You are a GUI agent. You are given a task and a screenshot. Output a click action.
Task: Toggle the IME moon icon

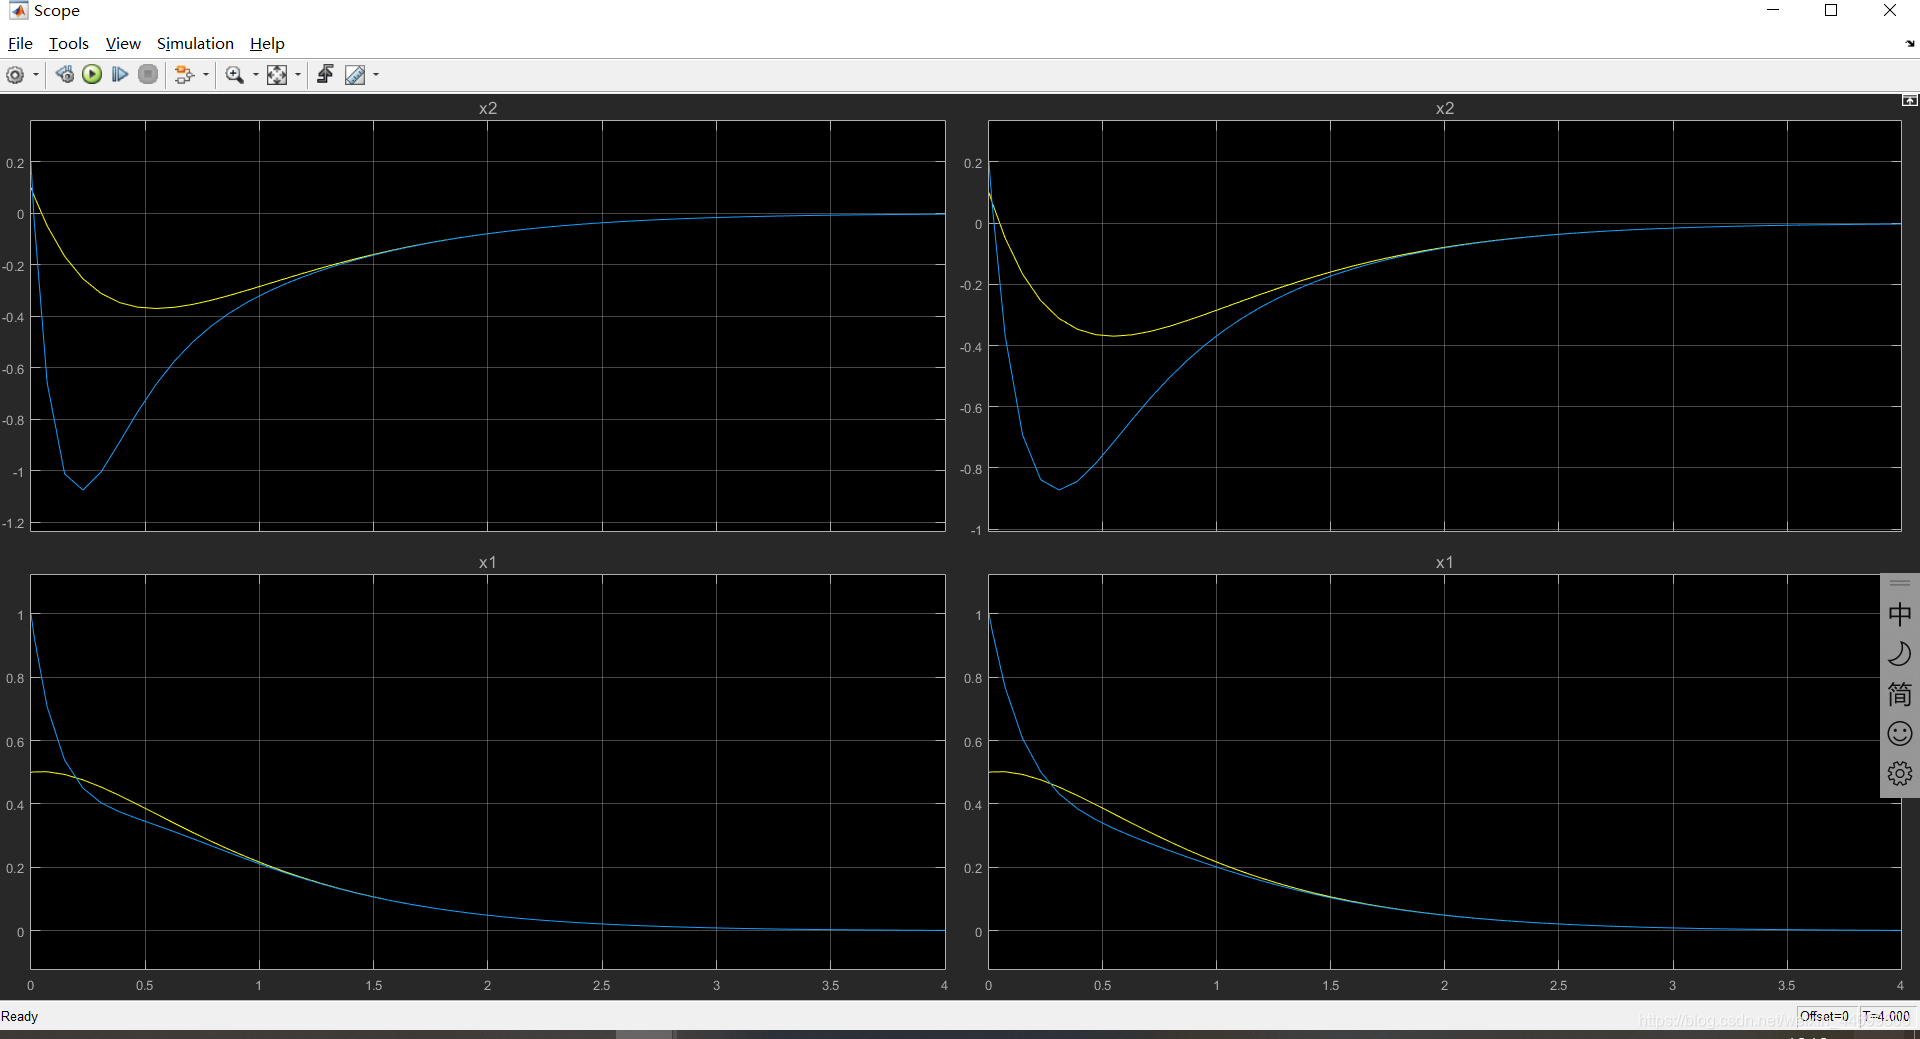point(1900,654)
